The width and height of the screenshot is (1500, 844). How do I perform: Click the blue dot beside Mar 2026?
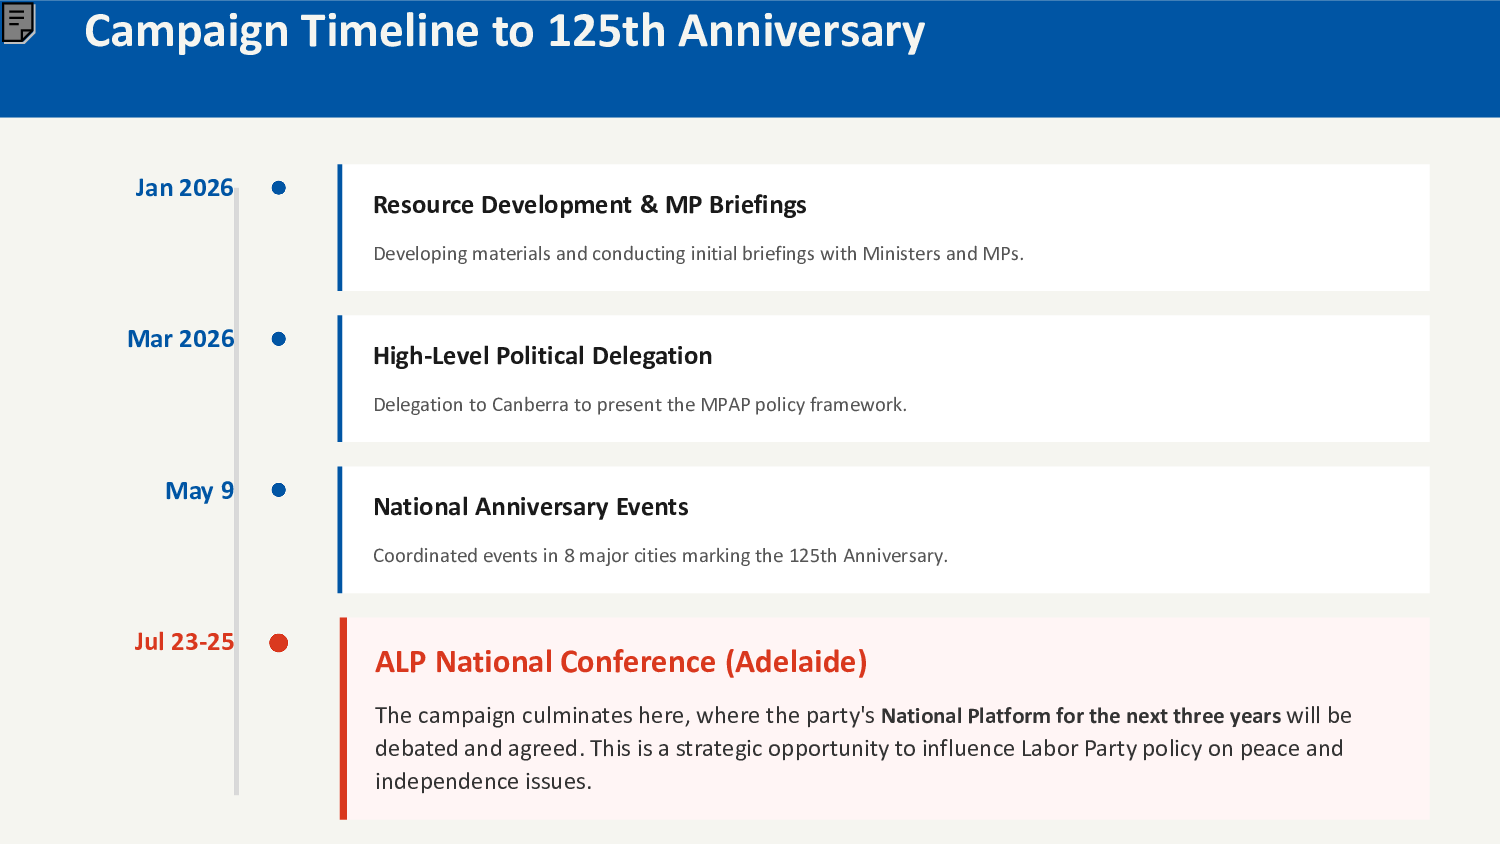(x=279, y=339)
